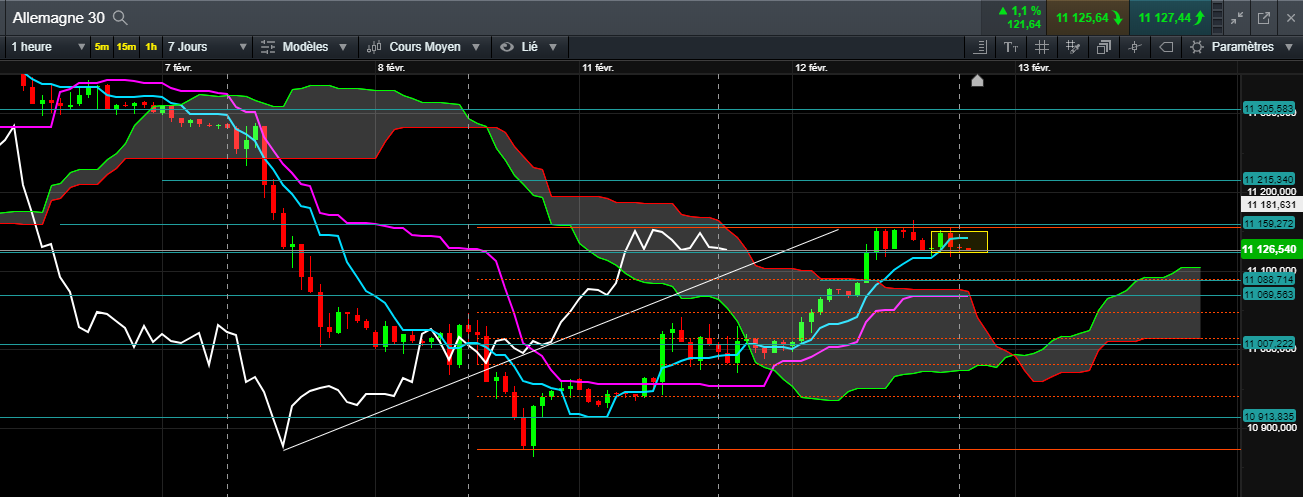Expand the 7 Jours period dropdown
The image size is (1303, 497).
click(x=207, y=47)
